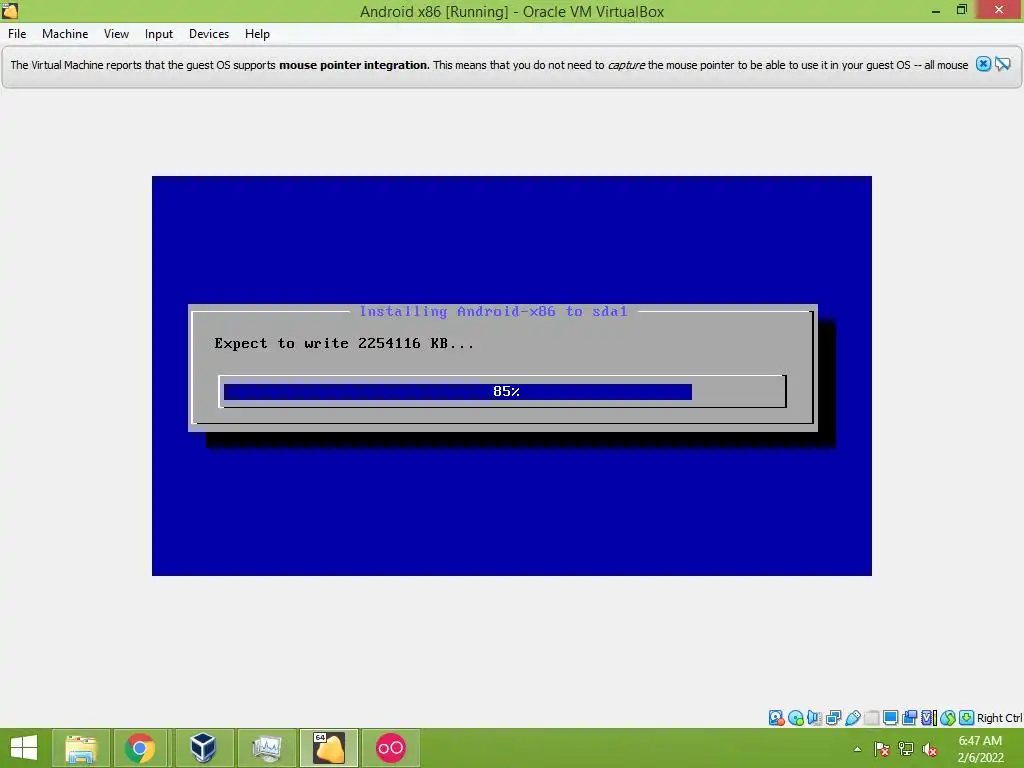Click the 85% installation progress bar
Screen dimensions: 1024x768
502,391
